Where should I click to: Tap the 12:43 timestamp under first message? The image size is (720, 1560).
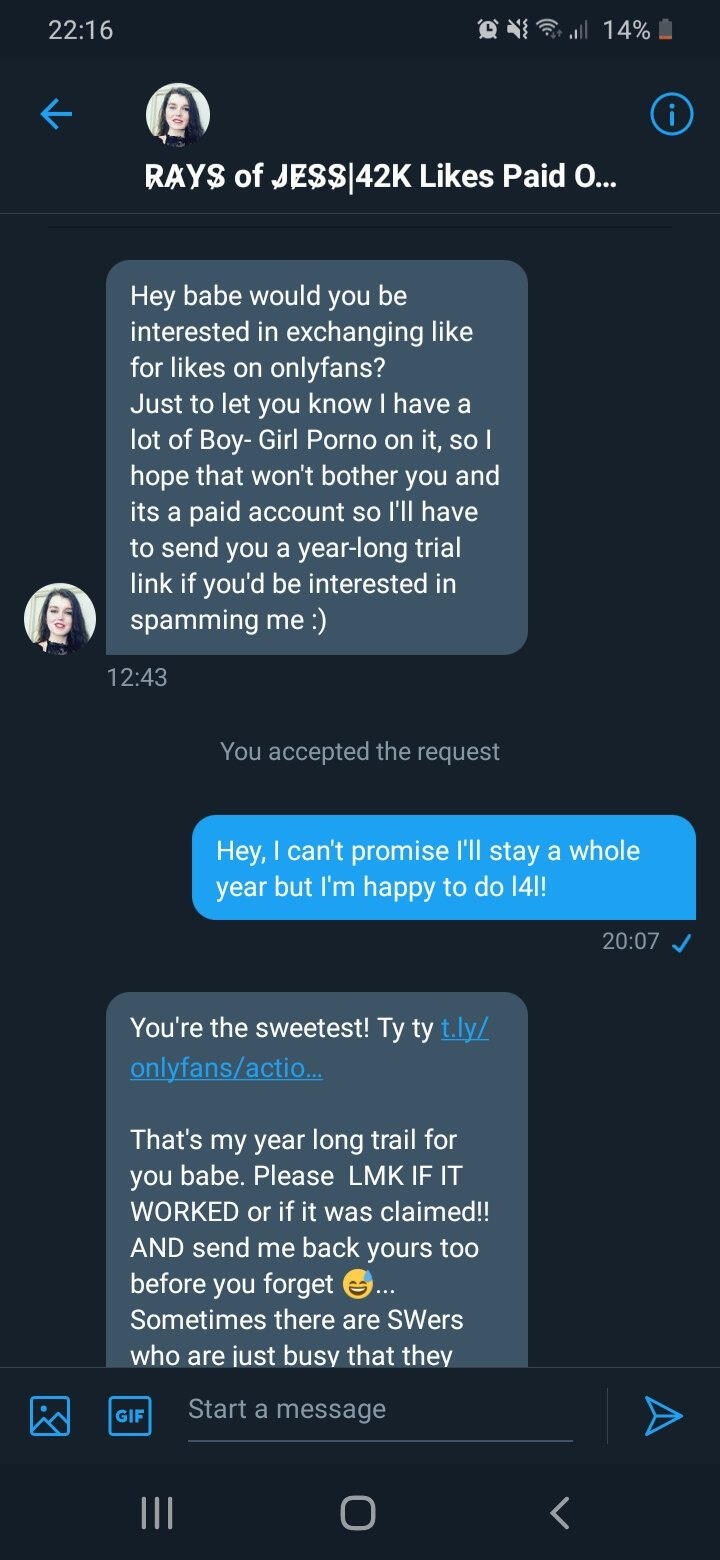137,677
